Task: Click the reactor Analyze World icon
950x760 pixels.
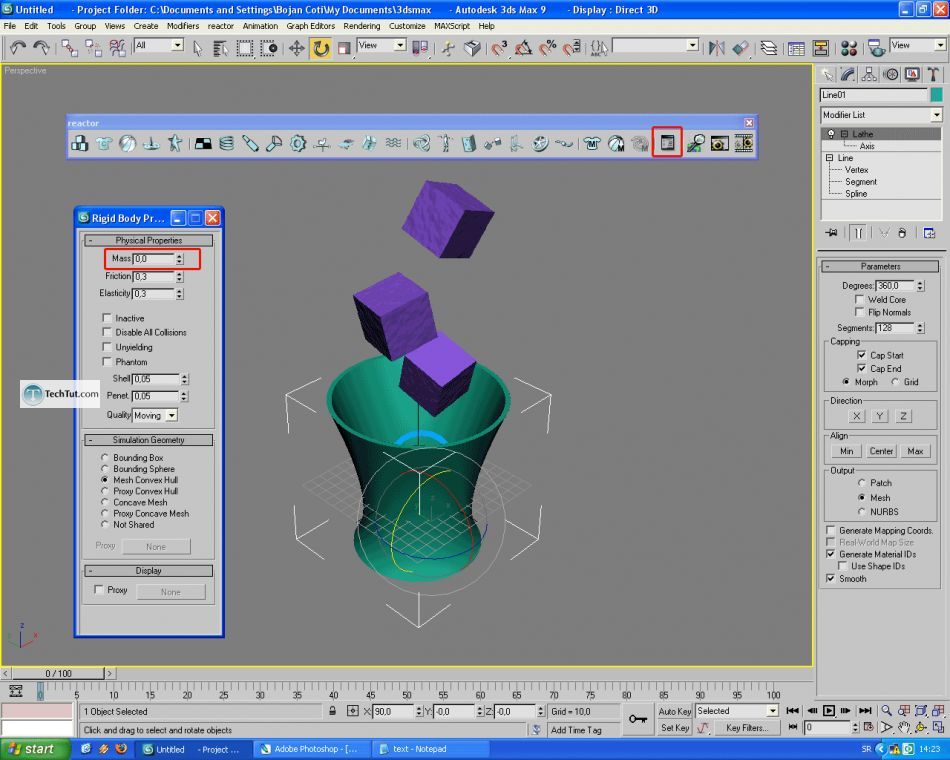Action: click(695, 143)
